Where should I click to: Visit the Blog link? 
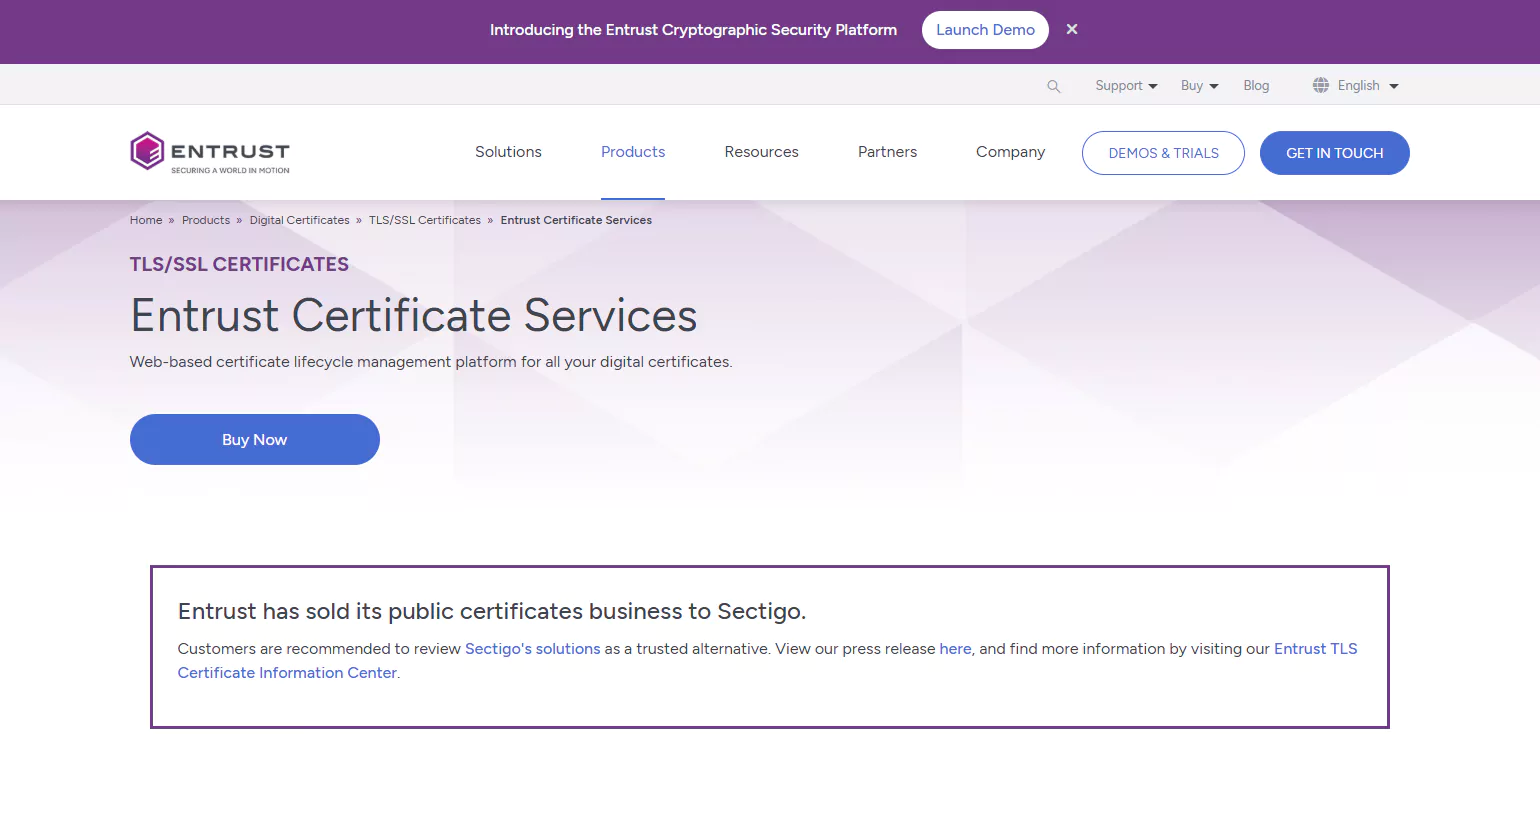1256,86
